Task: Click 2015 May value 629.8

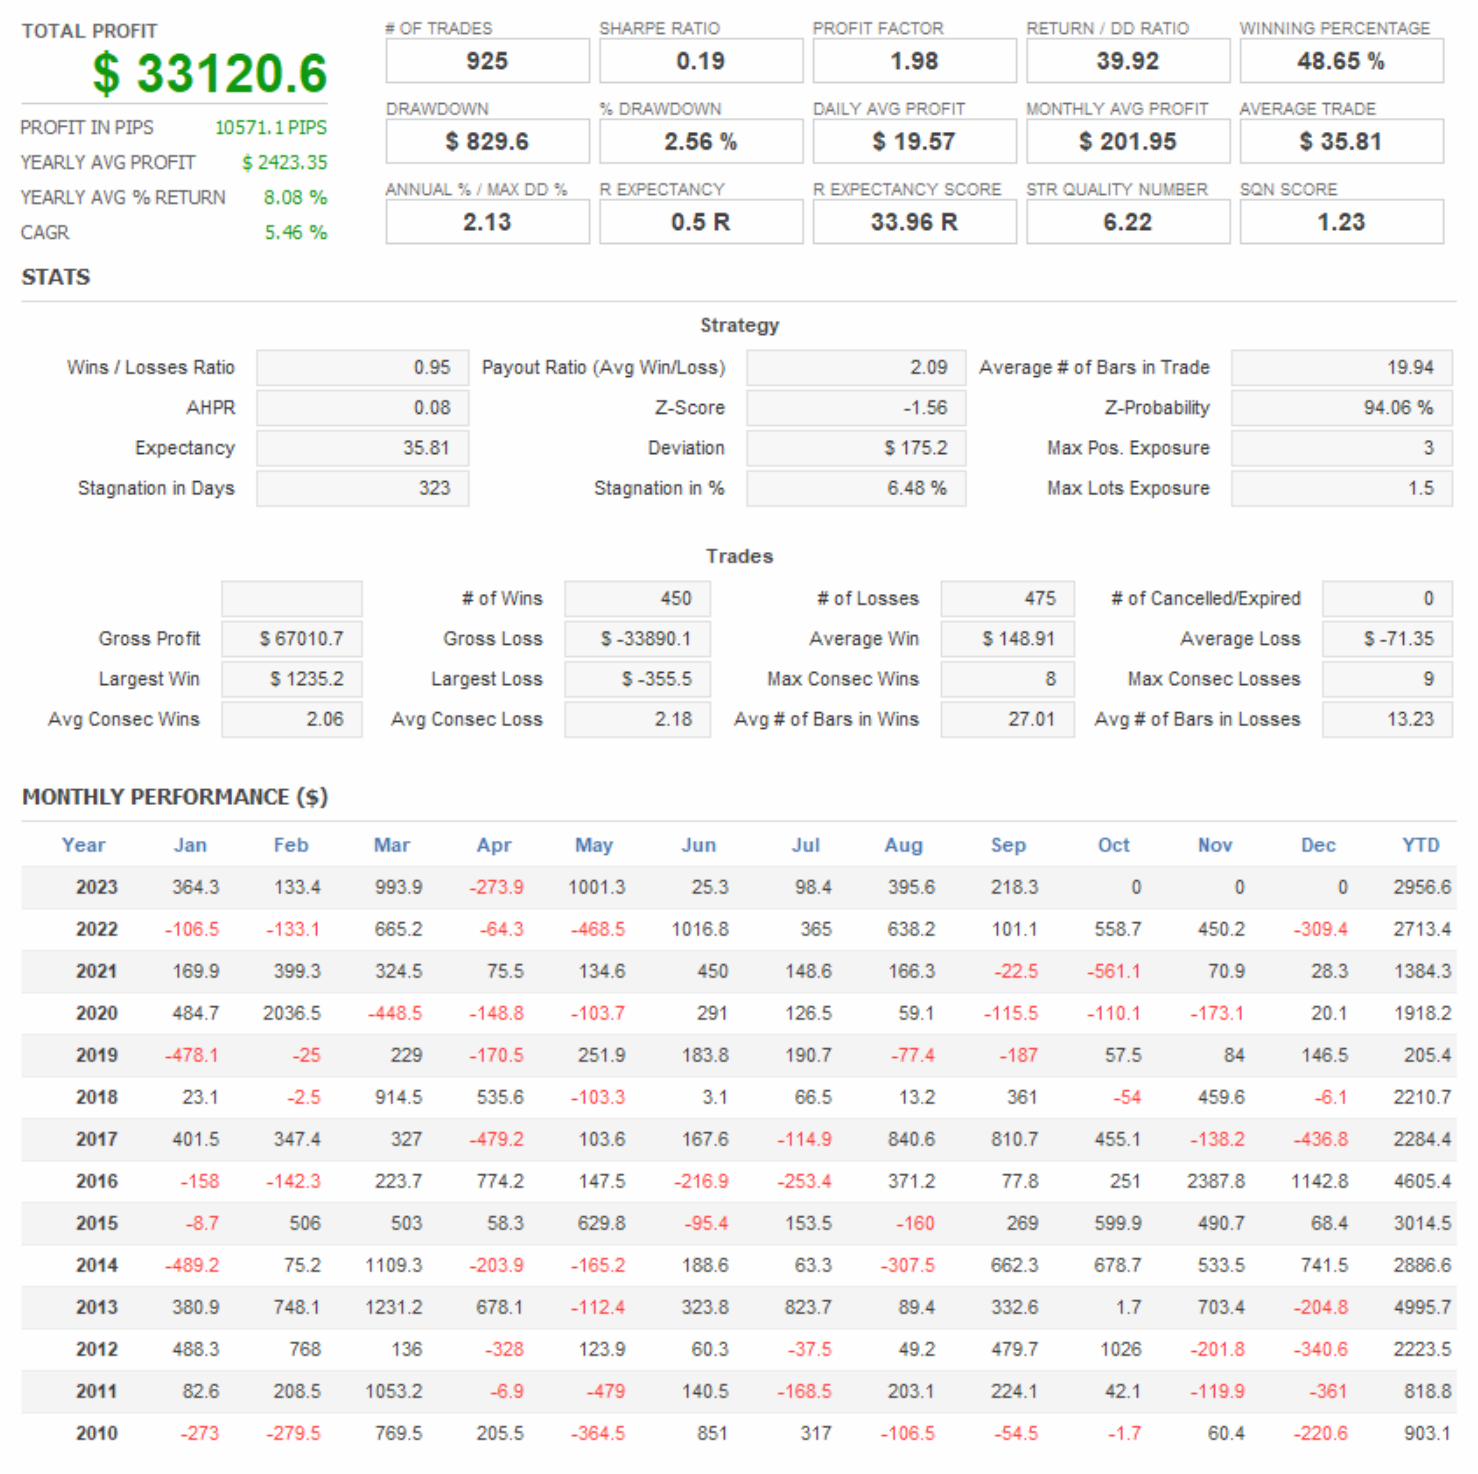Action: (602, 1223)
